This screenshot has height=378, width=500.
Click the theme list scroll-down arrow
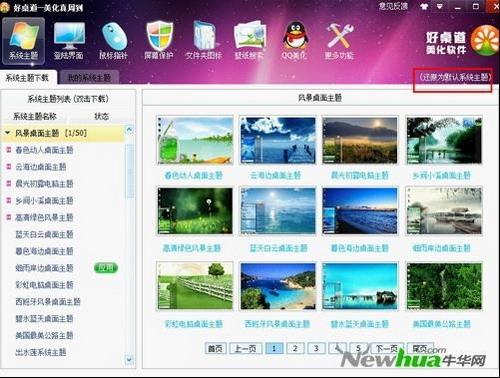[x=129, y=360]
